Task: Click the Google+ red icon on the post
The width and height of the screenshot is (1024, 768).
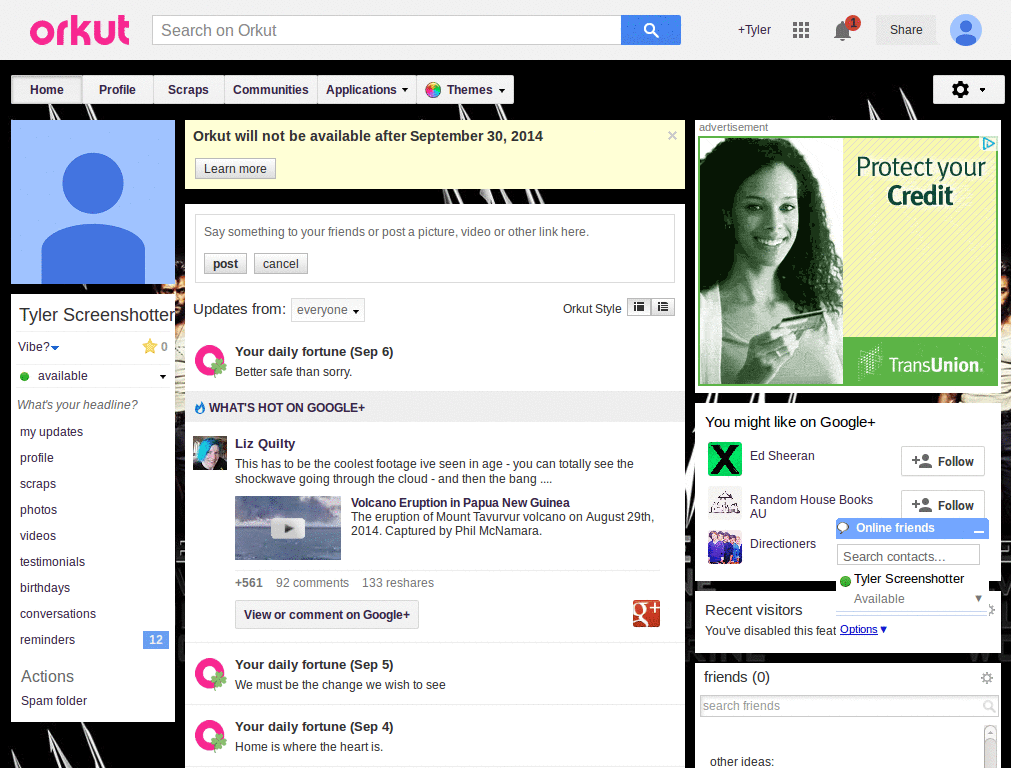Action: (x=646, y=613)
